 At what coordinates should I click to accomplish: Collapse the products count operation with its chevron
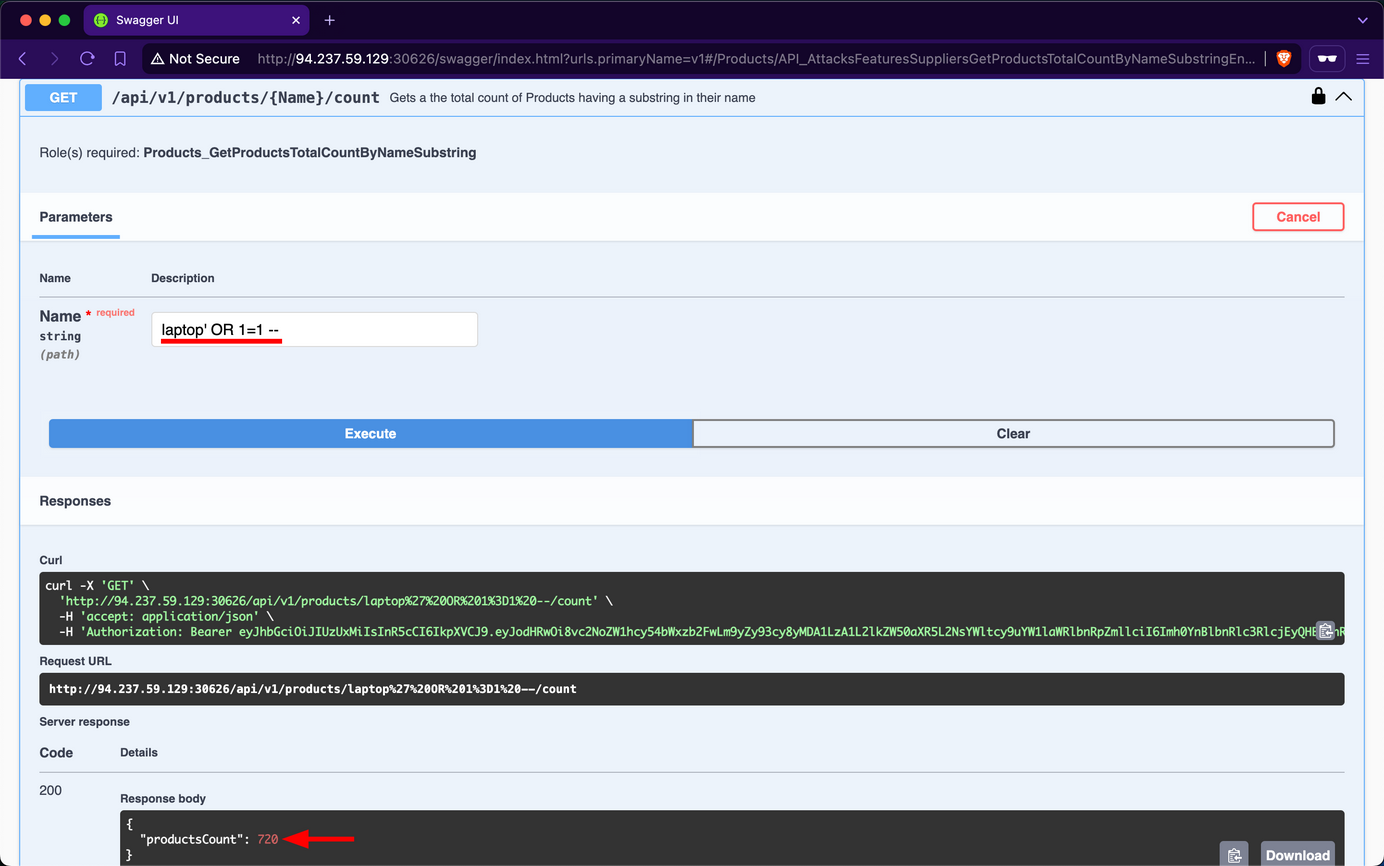tap(1344, 96)
